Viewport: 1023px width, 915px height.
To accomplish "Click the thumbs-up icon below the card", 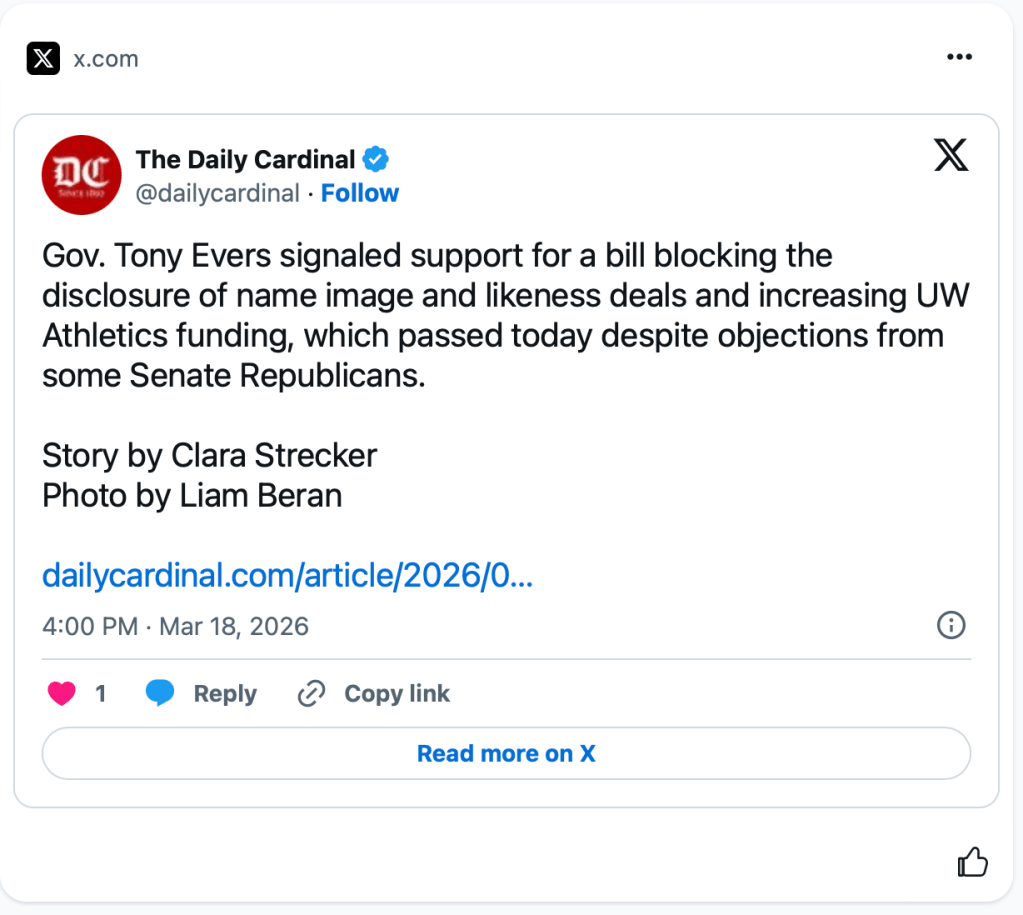I will pos(972,862).
